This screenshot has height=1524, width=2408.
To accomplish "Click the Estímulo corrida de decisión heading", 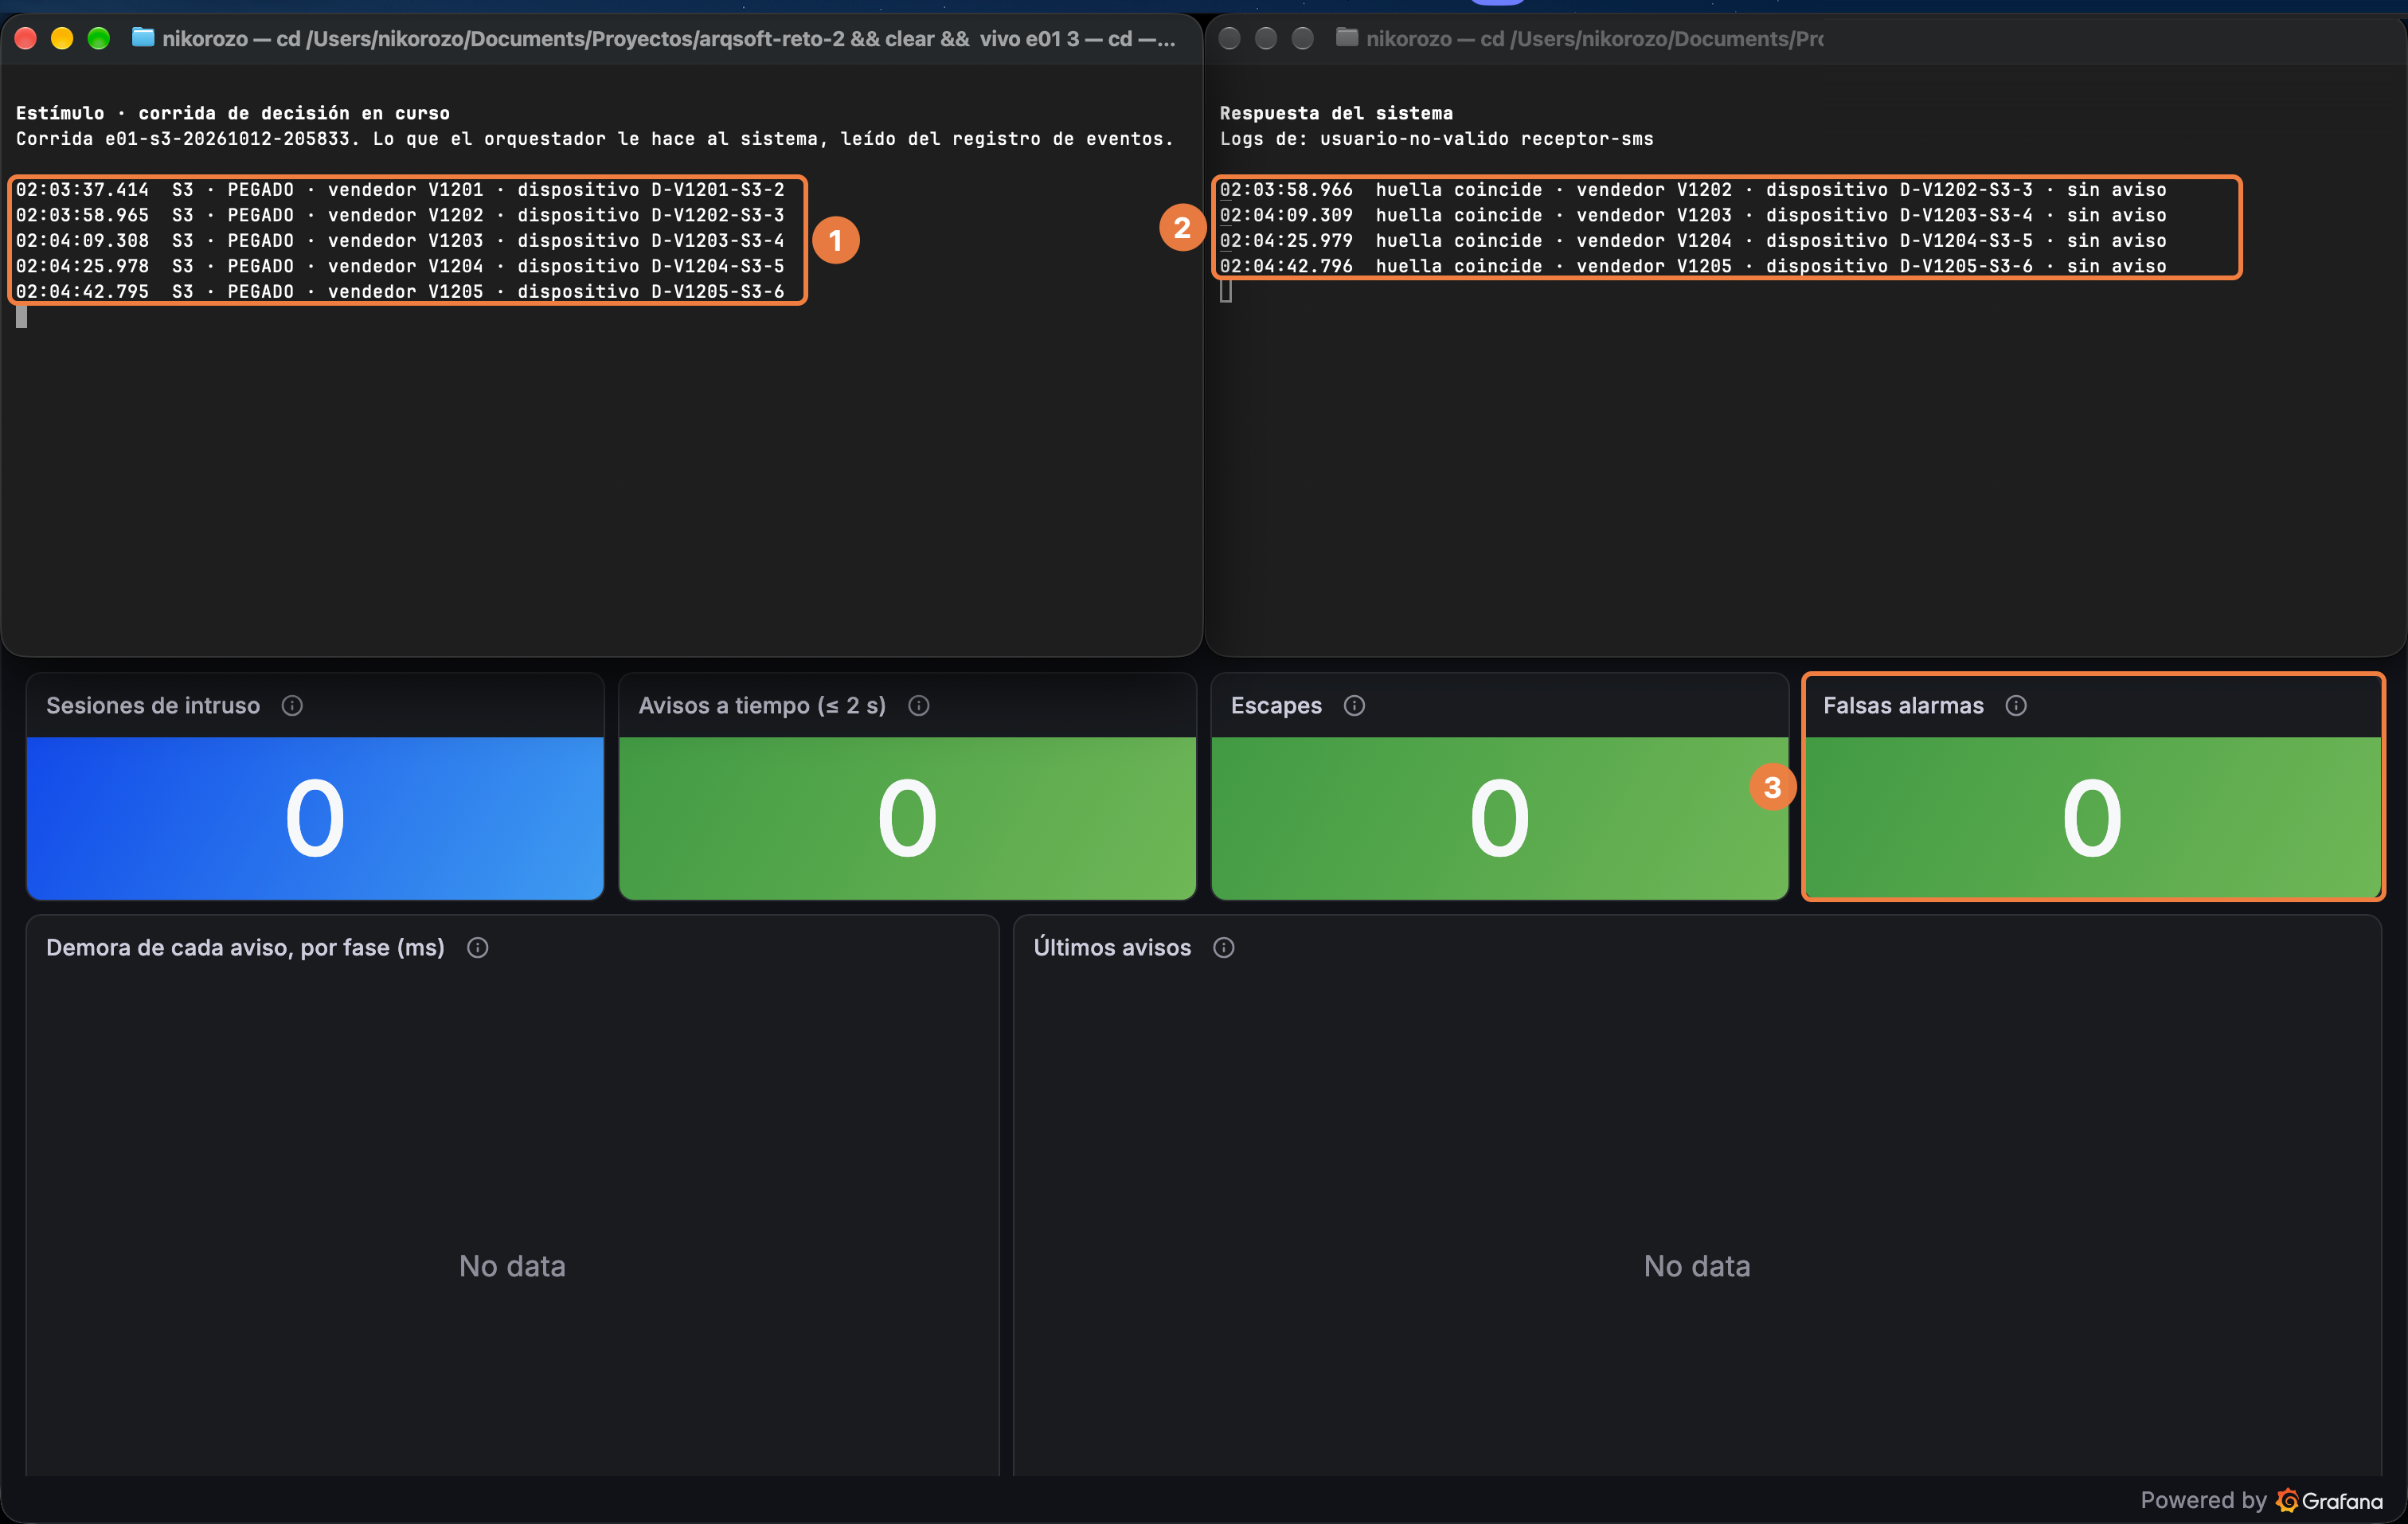I will coord(233,113).
